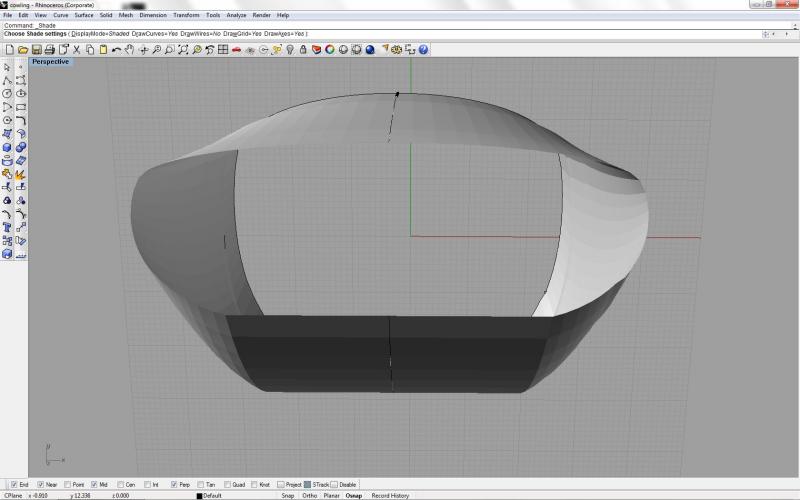Screen dimensions: 800x500
Task: Click the padlock icon
Action: point(303,49)
